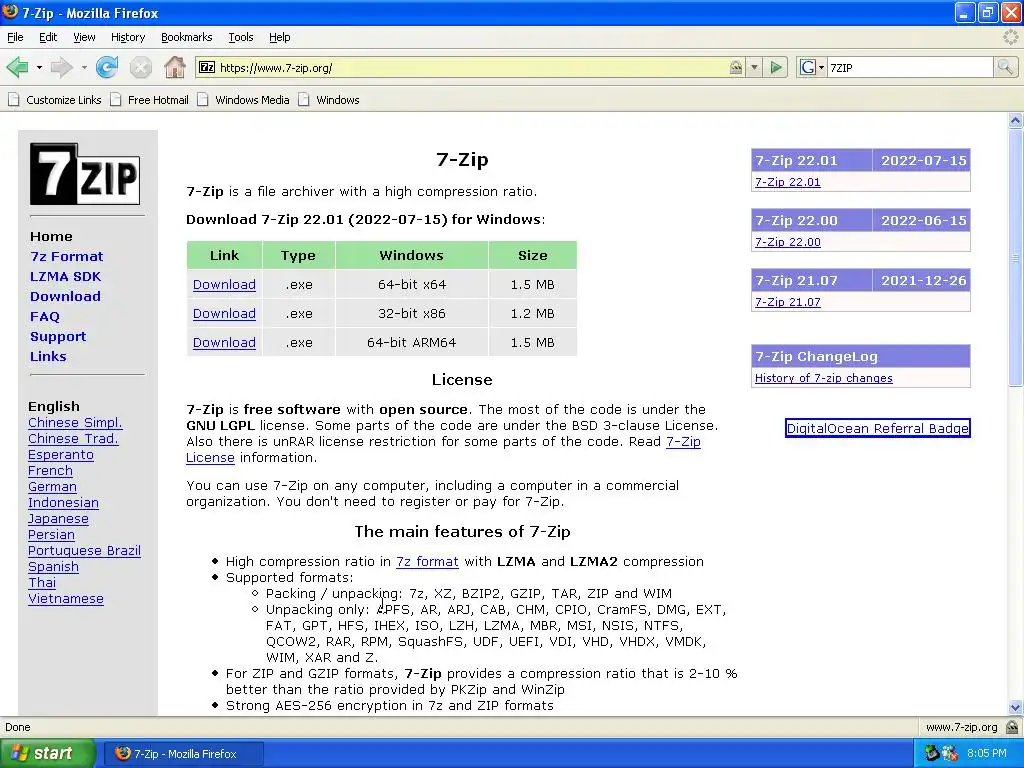Switch language to Chinese Simpl.
This screenshot has height=768, width=1024.
(x=75, y=423)
